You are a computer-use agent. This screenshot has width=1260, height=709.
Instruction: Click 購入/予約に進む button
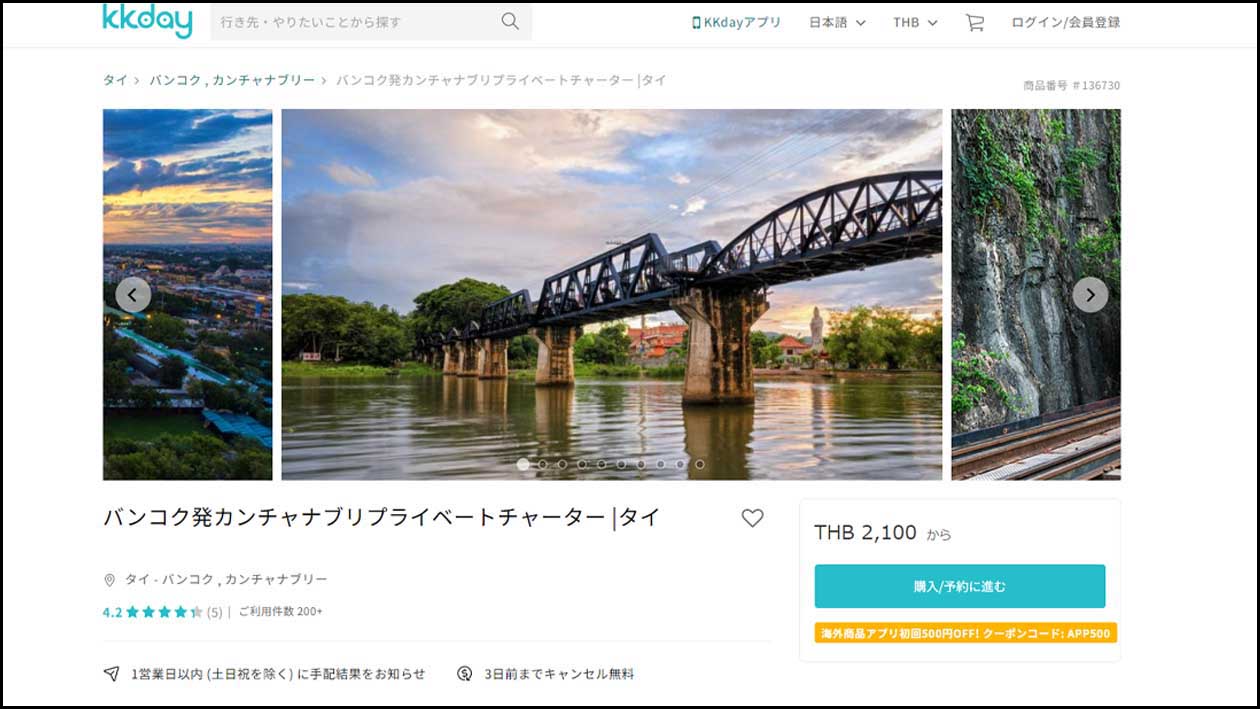click(960, 586)
